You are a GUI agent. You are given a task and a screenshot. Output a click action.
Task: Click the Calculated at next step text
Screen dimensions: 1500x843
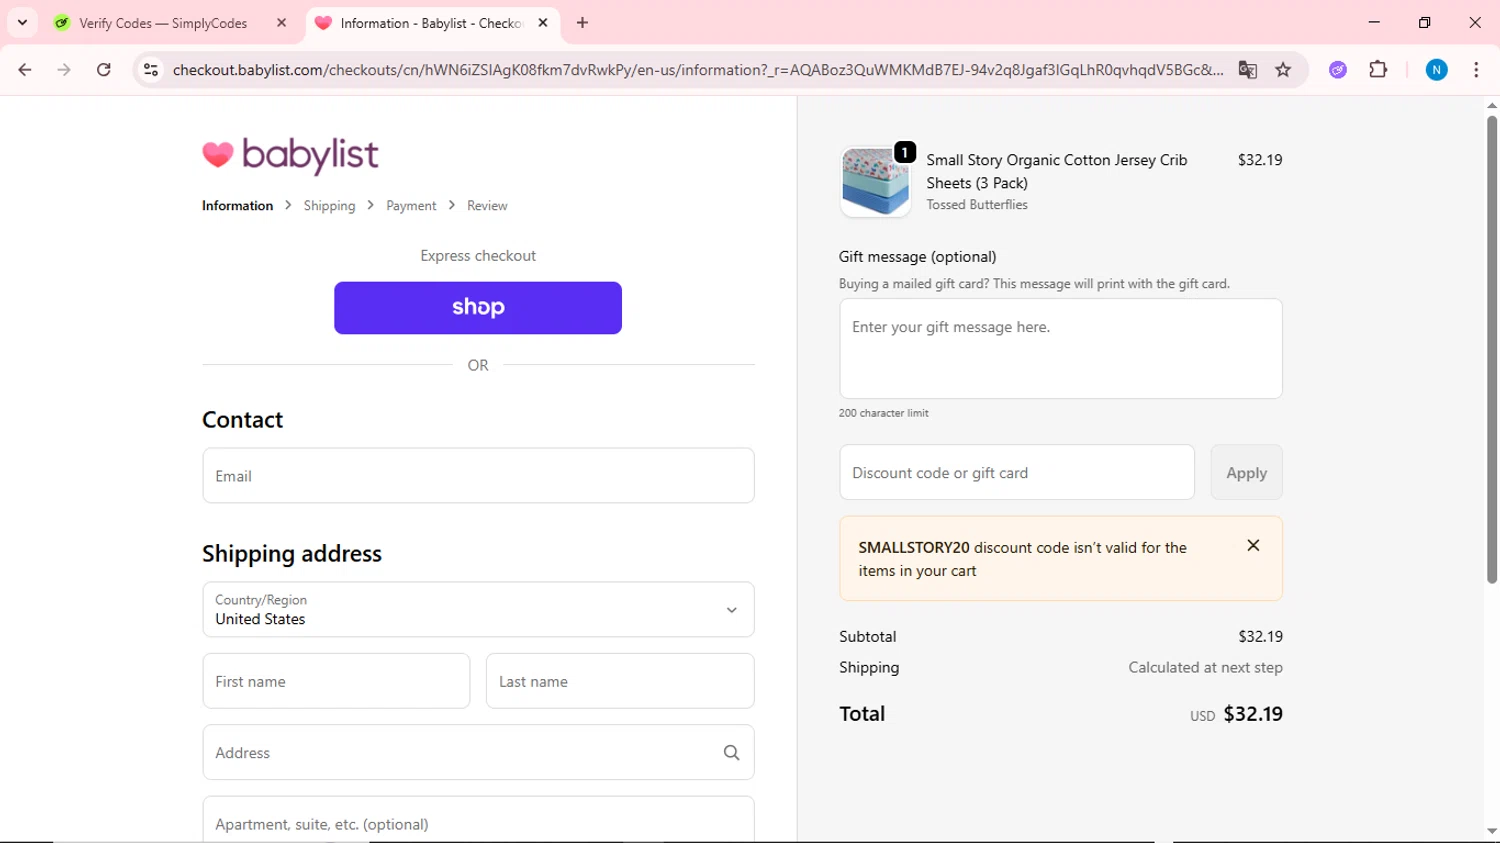[x=1205, y=668]
